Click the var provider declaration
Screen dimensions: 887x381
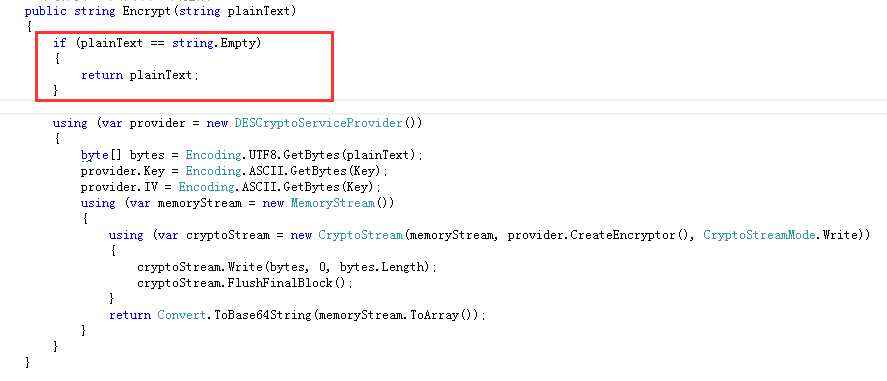pos(143,123)
